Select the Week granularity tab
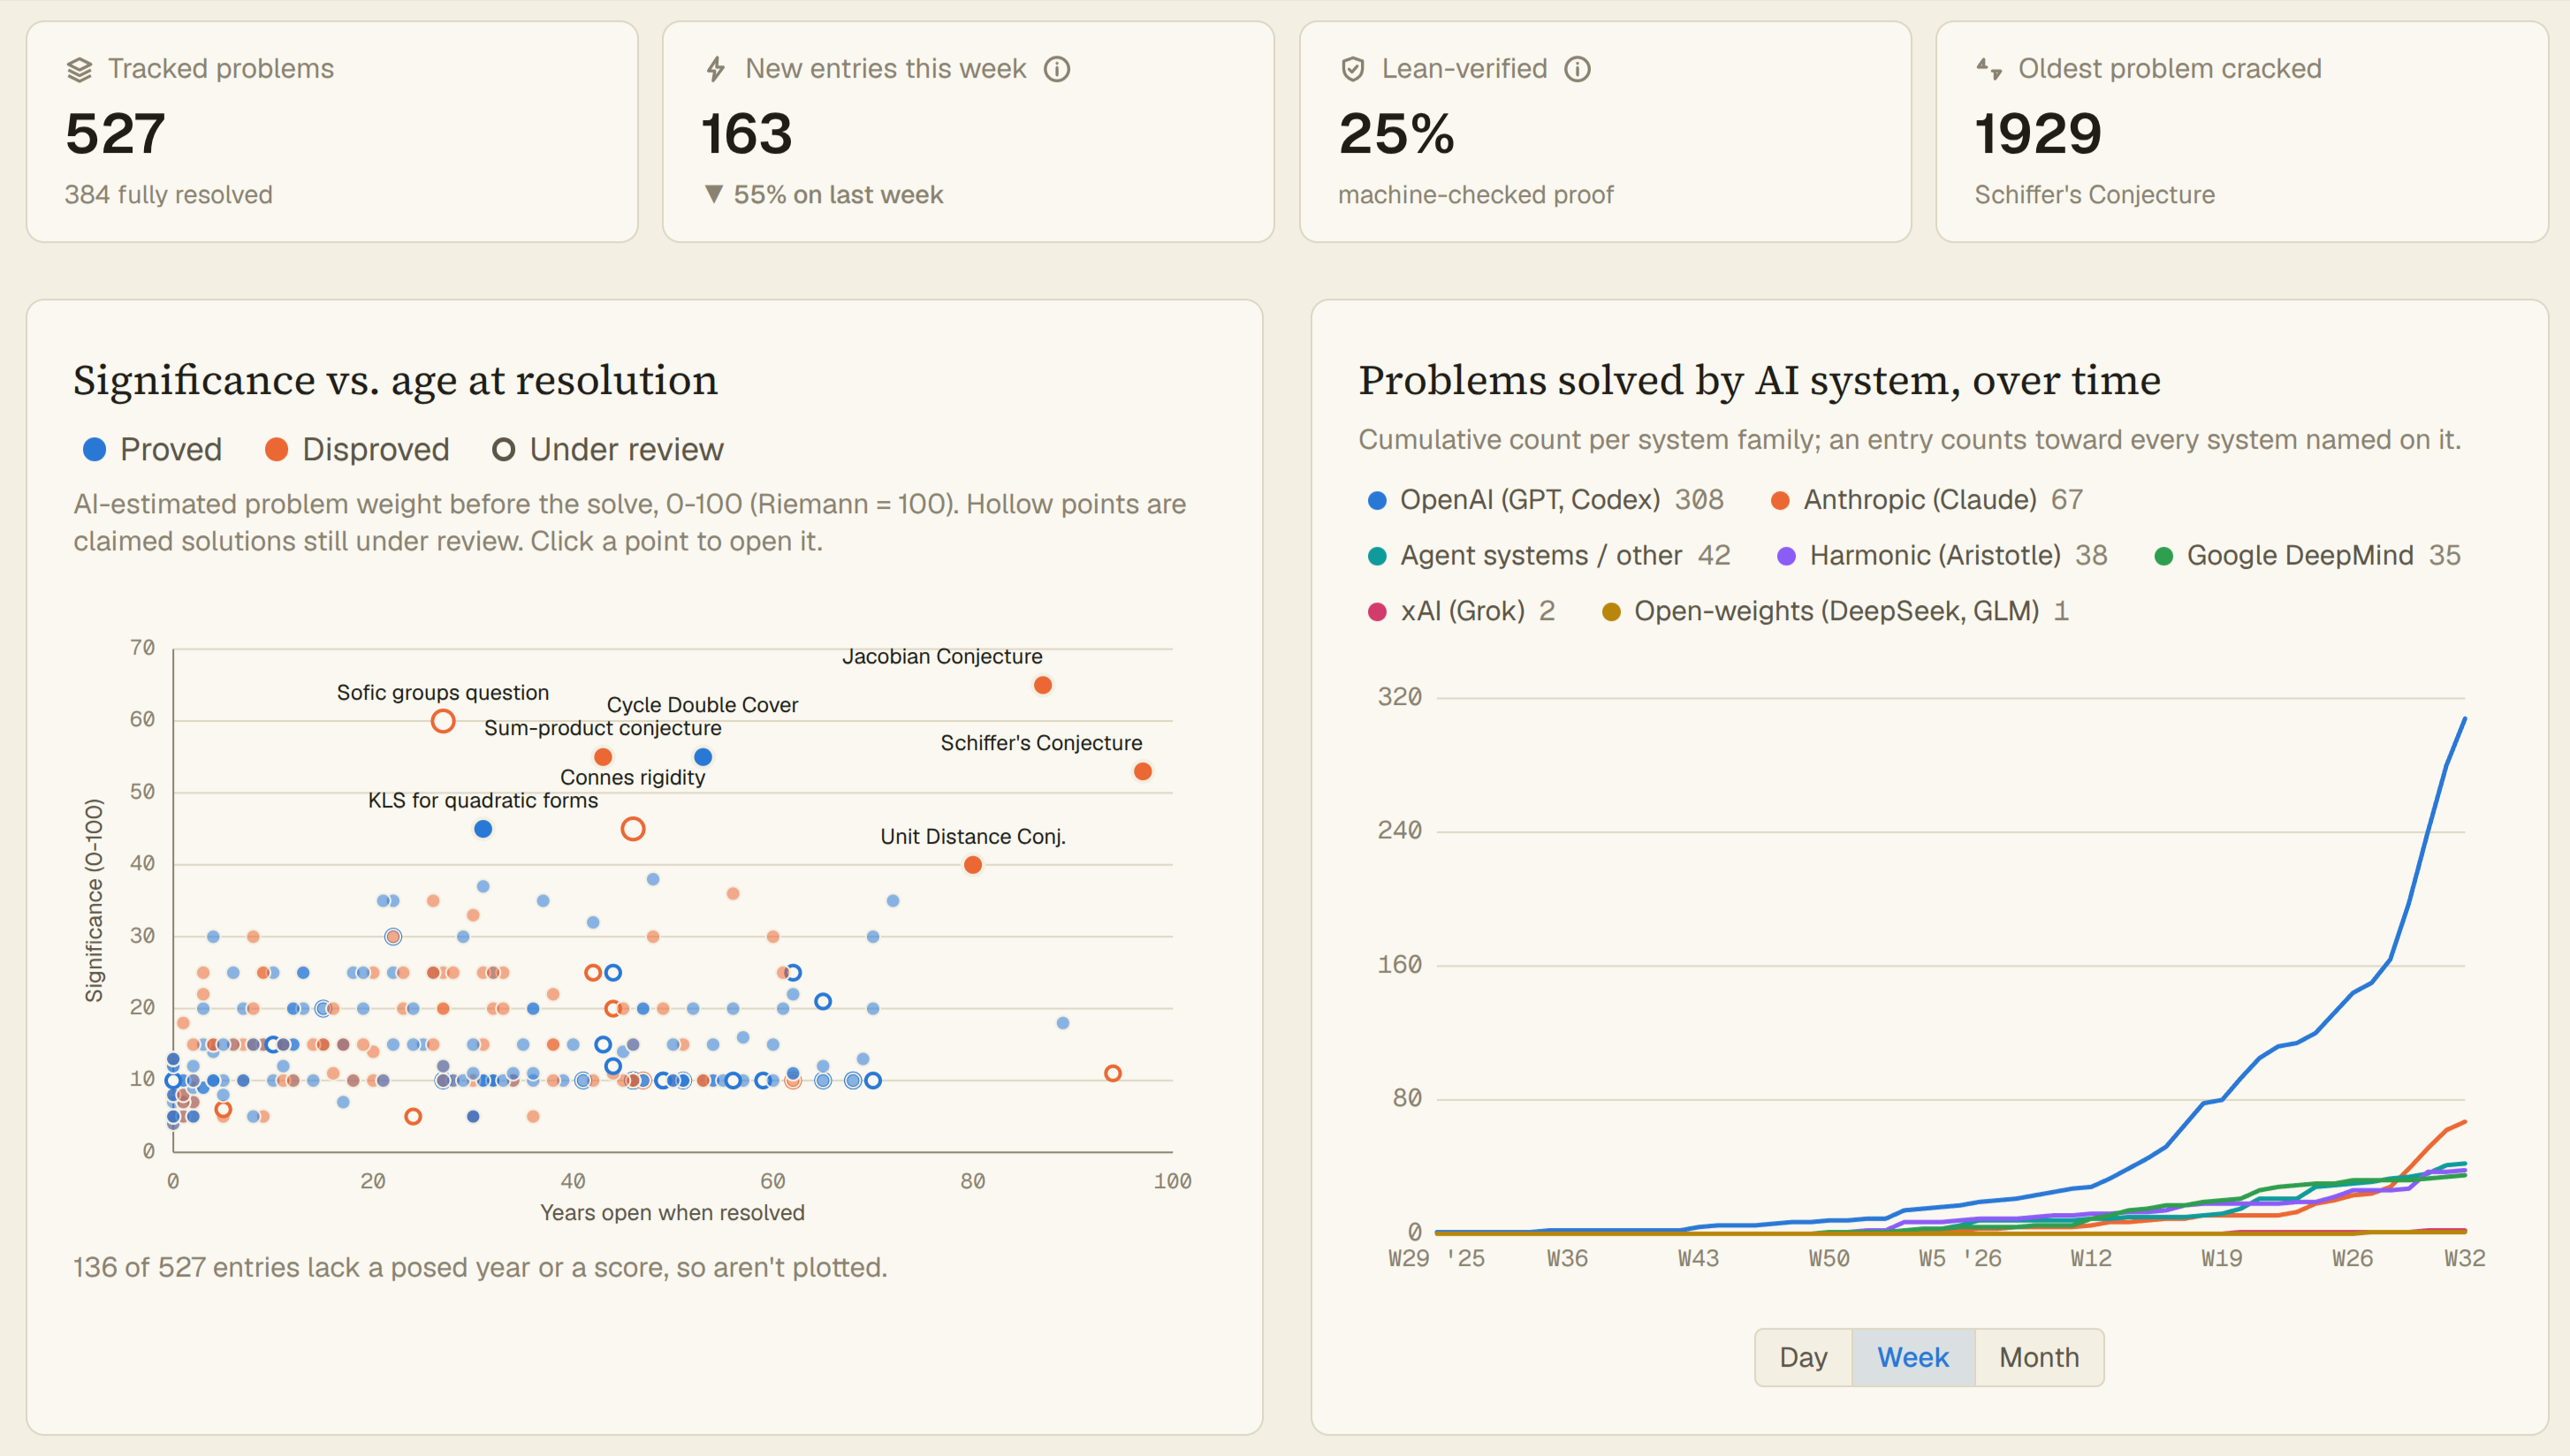The image size is (2570, 1456). [1912, 1357]
